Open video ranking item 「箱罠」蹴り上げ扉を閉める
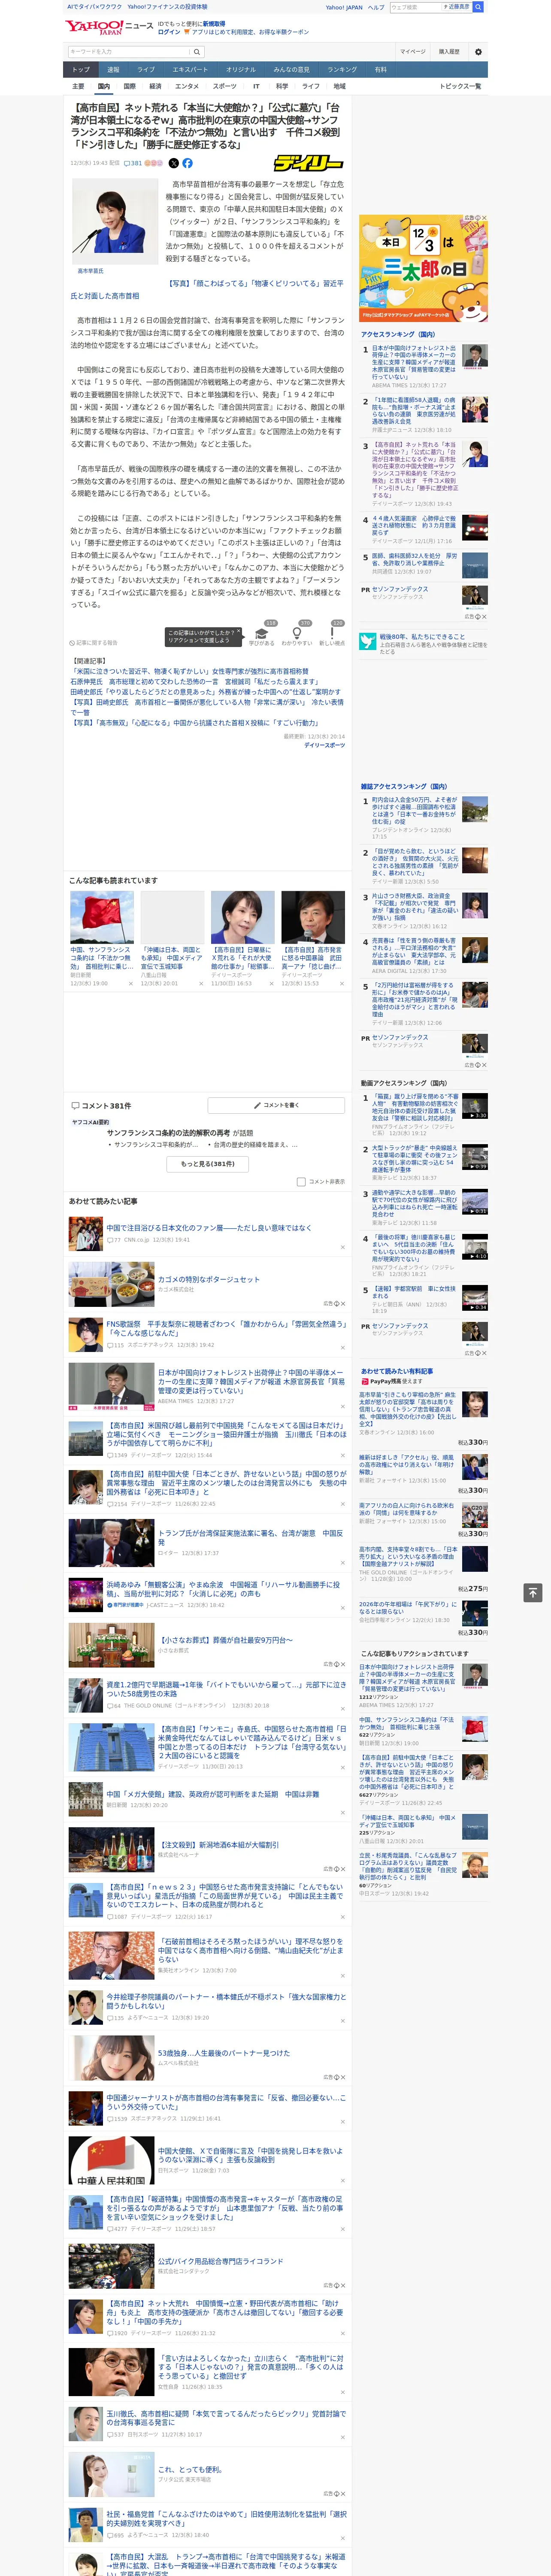551x2576 pixels. [415, 1107]
